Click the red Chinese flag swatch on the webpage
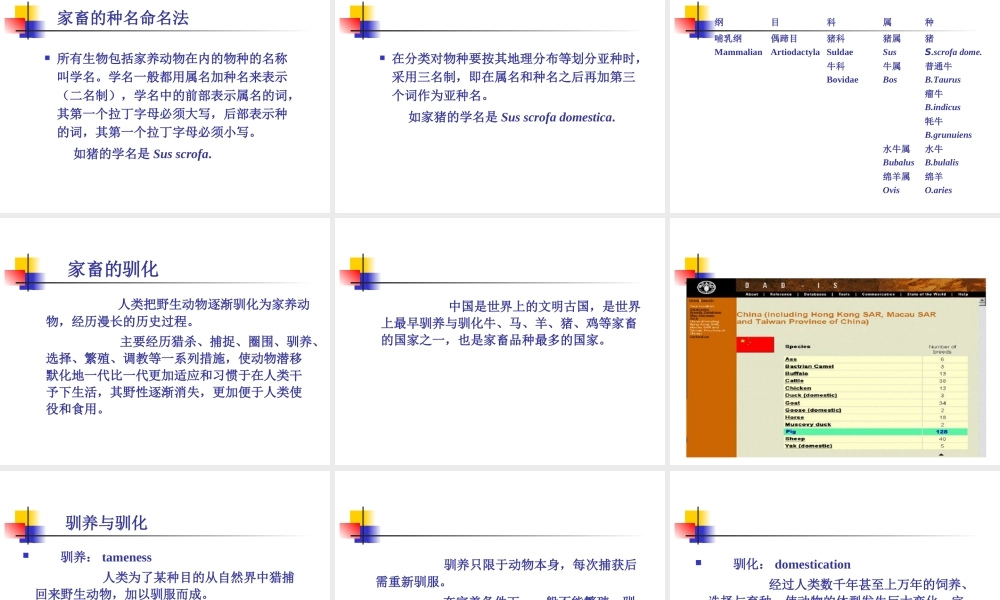1000x600 pixels. tap(756, 344)
